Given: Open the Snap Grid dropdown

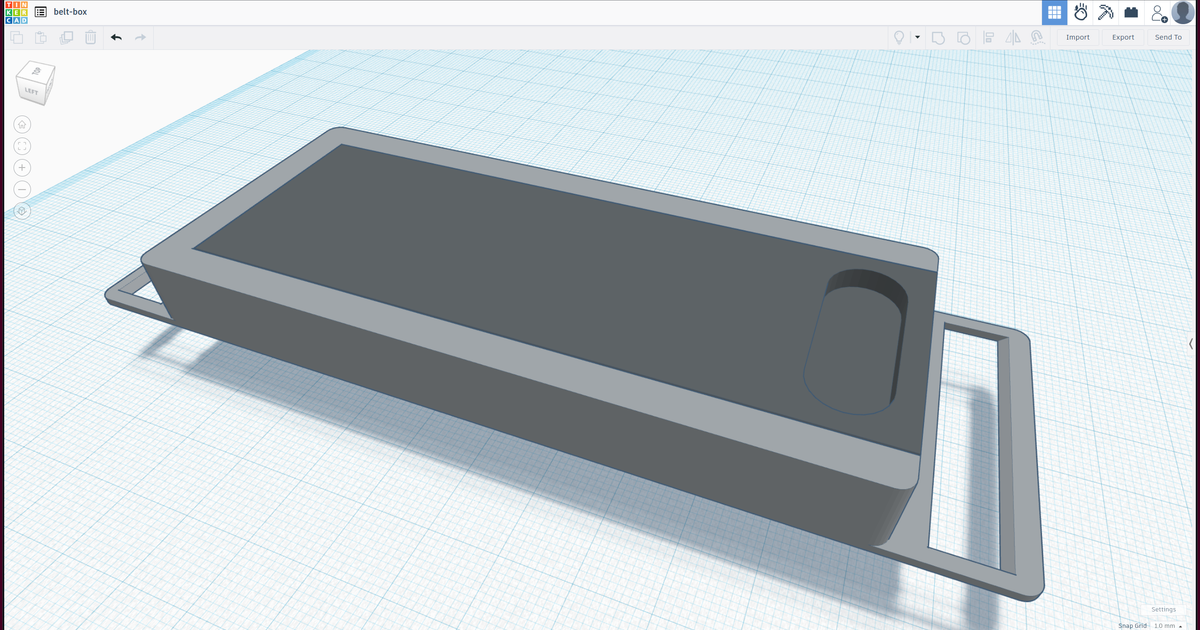Looking at the screenshot, I should [x=1166, y=625].
